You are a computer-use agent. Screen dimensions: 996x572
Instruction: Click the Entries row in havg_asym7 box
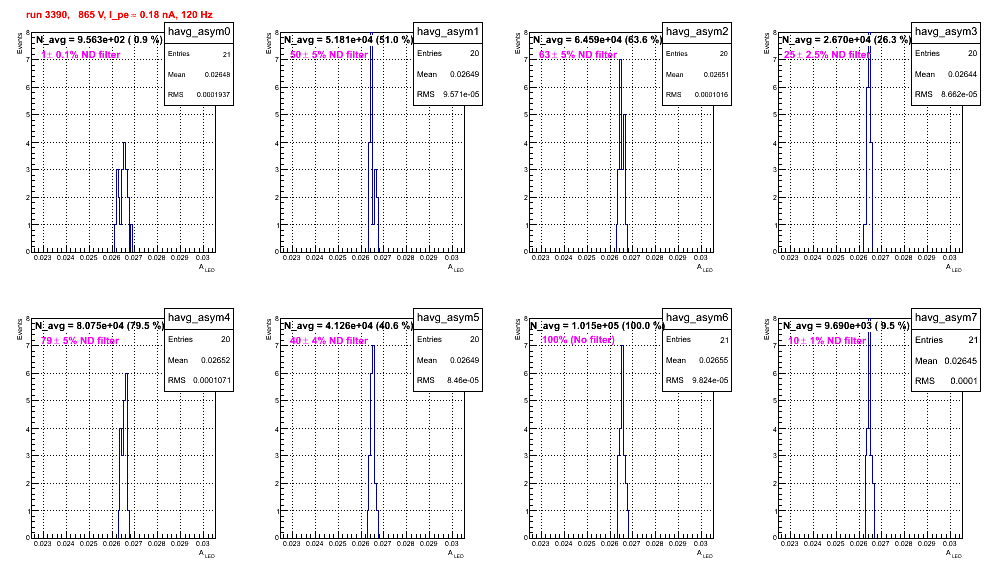(x=946, y=340)
